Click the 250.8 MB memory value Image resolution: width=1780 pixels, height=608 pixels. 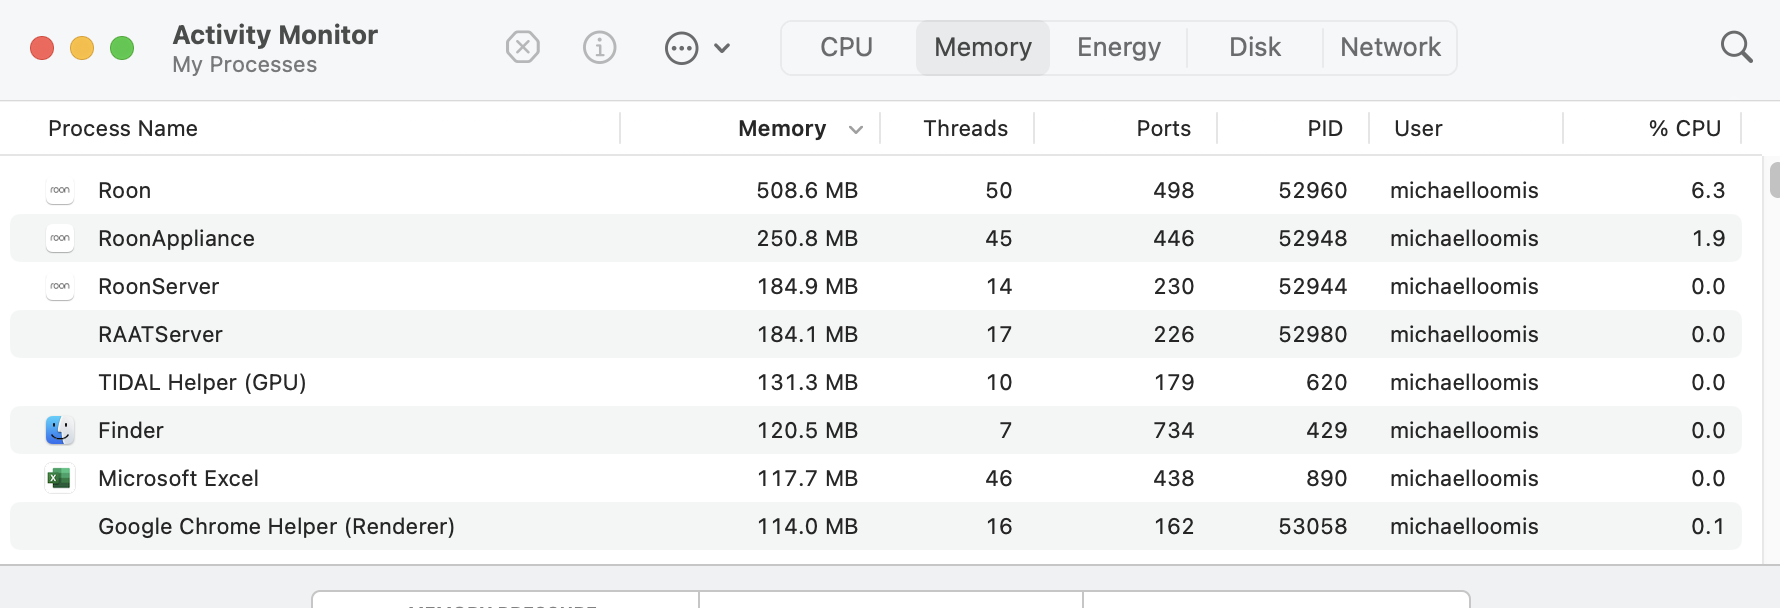[x=807, y=238]
